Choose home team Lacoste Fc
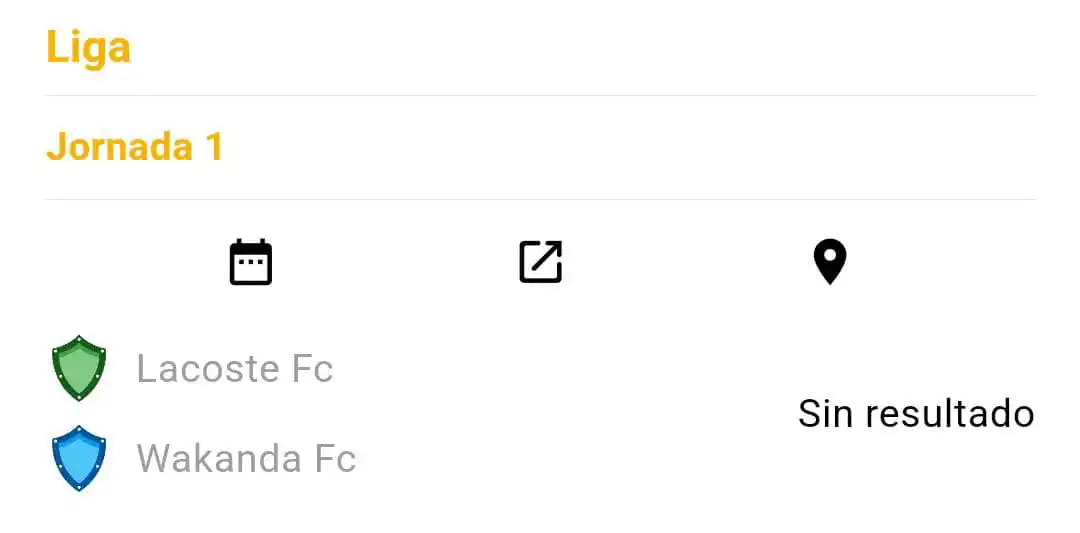The height and width of the screenshot is (533, 1080). (235, 368)
